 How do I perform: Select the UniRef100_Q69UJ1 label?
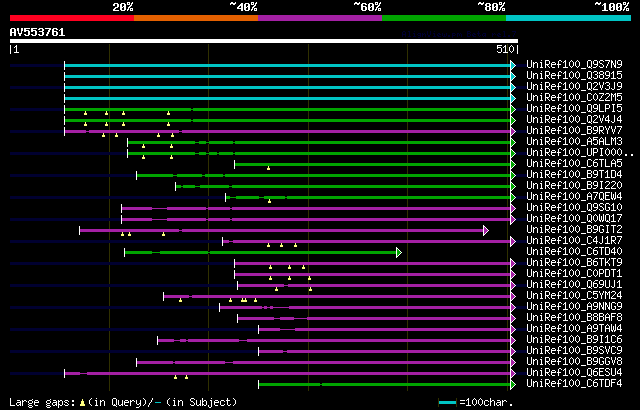click(x=574, y=285)
